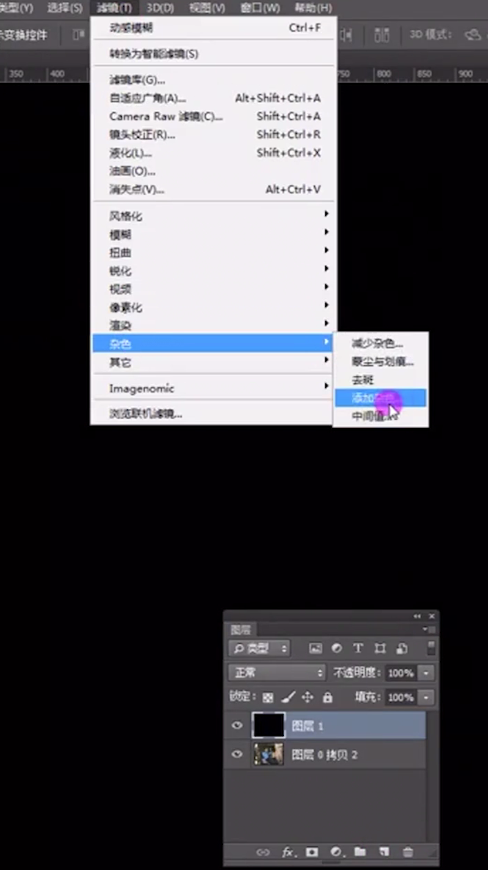This screenshot has width=488, height=870.
Task: Filter layers by type (T) icon
Action: click(x=358, y=648)
